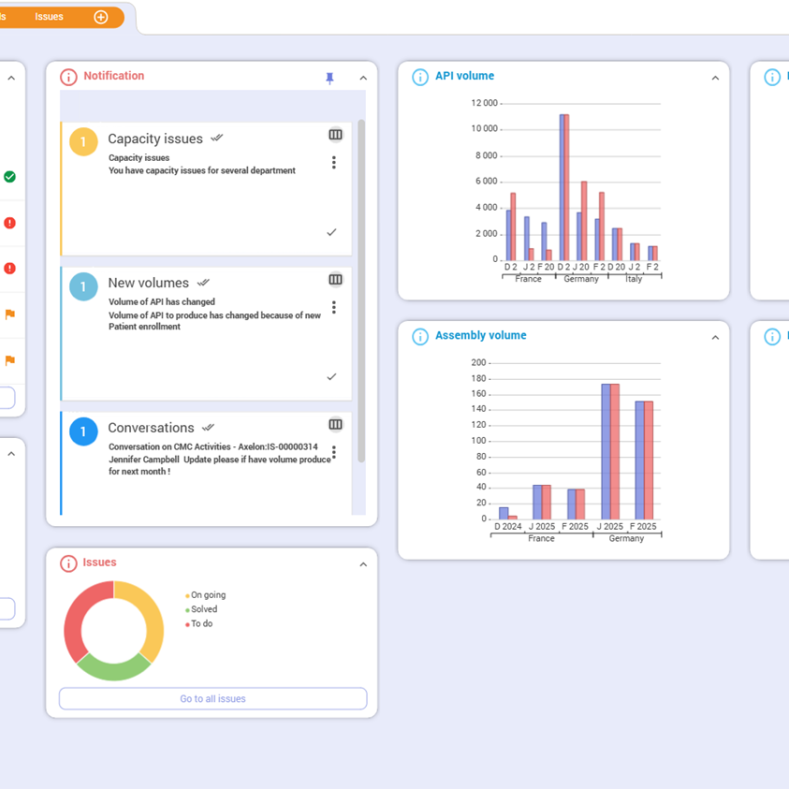Collapse the Assembly volume chart panel
Viewport: 789px width, 789px height.
coord(715,338)
